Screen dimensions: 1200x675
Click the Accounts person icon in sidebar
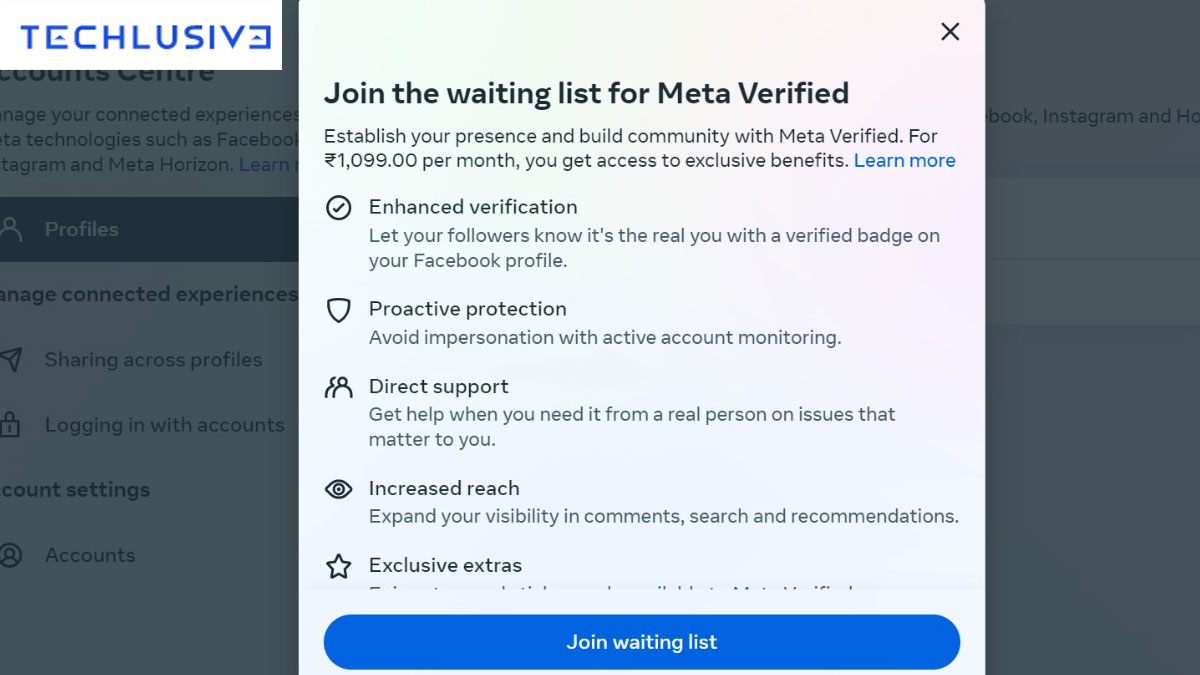(11, 555)
